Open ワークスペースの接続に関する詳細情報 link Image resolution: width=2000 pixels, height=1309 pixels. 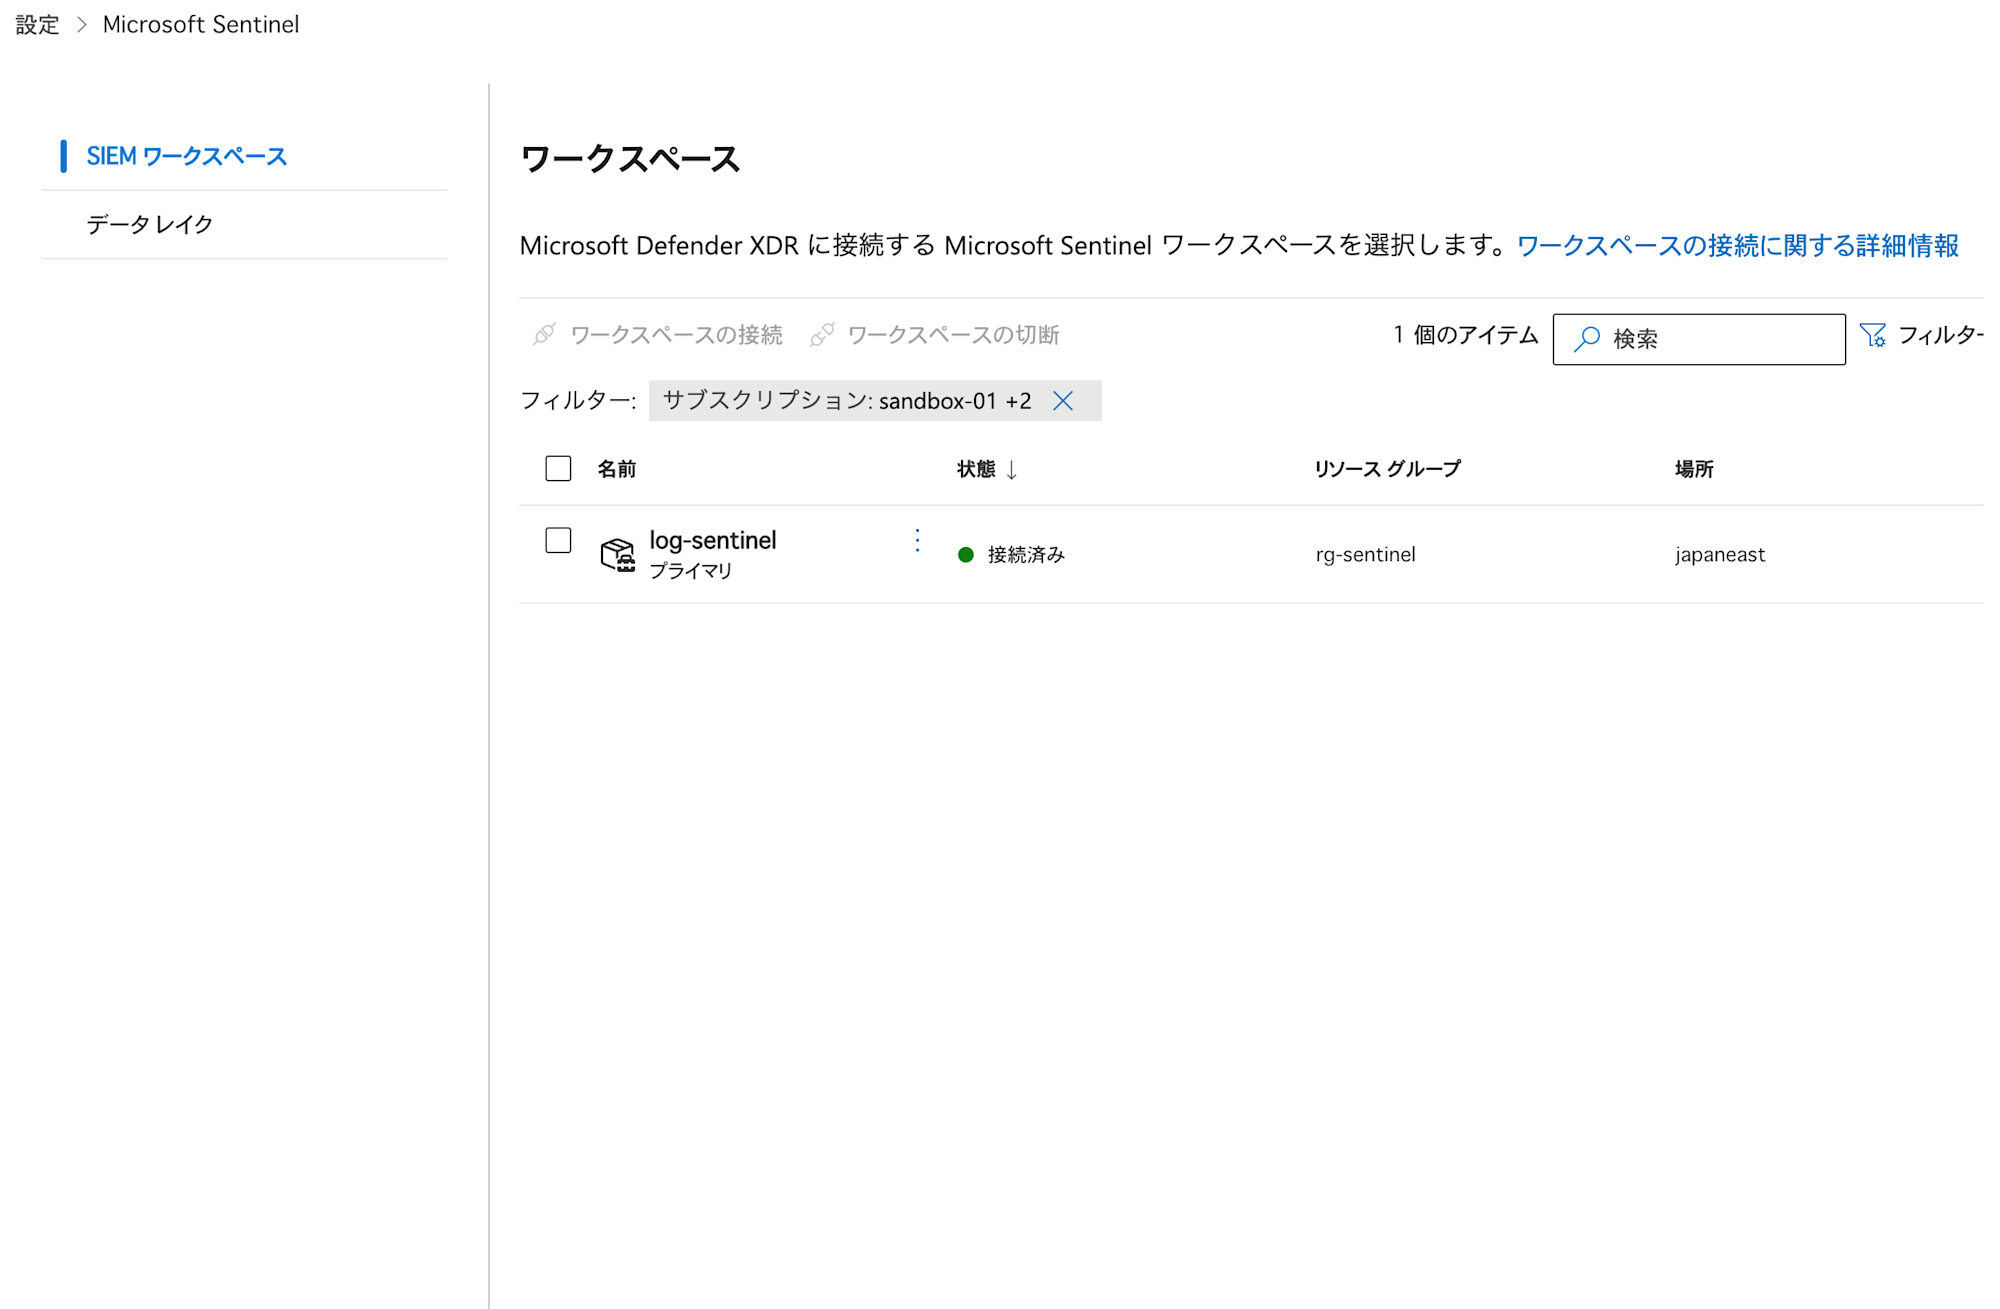1737,245
